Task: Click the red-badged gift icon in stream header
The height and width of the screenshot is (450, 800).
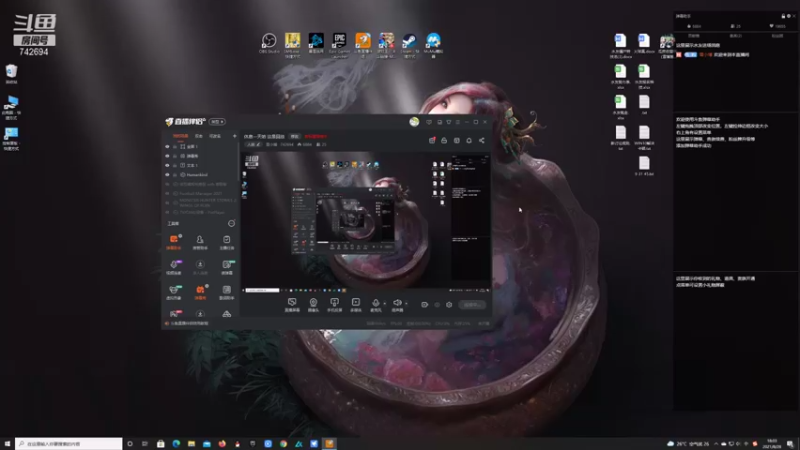Action: (x=432, y=140)
